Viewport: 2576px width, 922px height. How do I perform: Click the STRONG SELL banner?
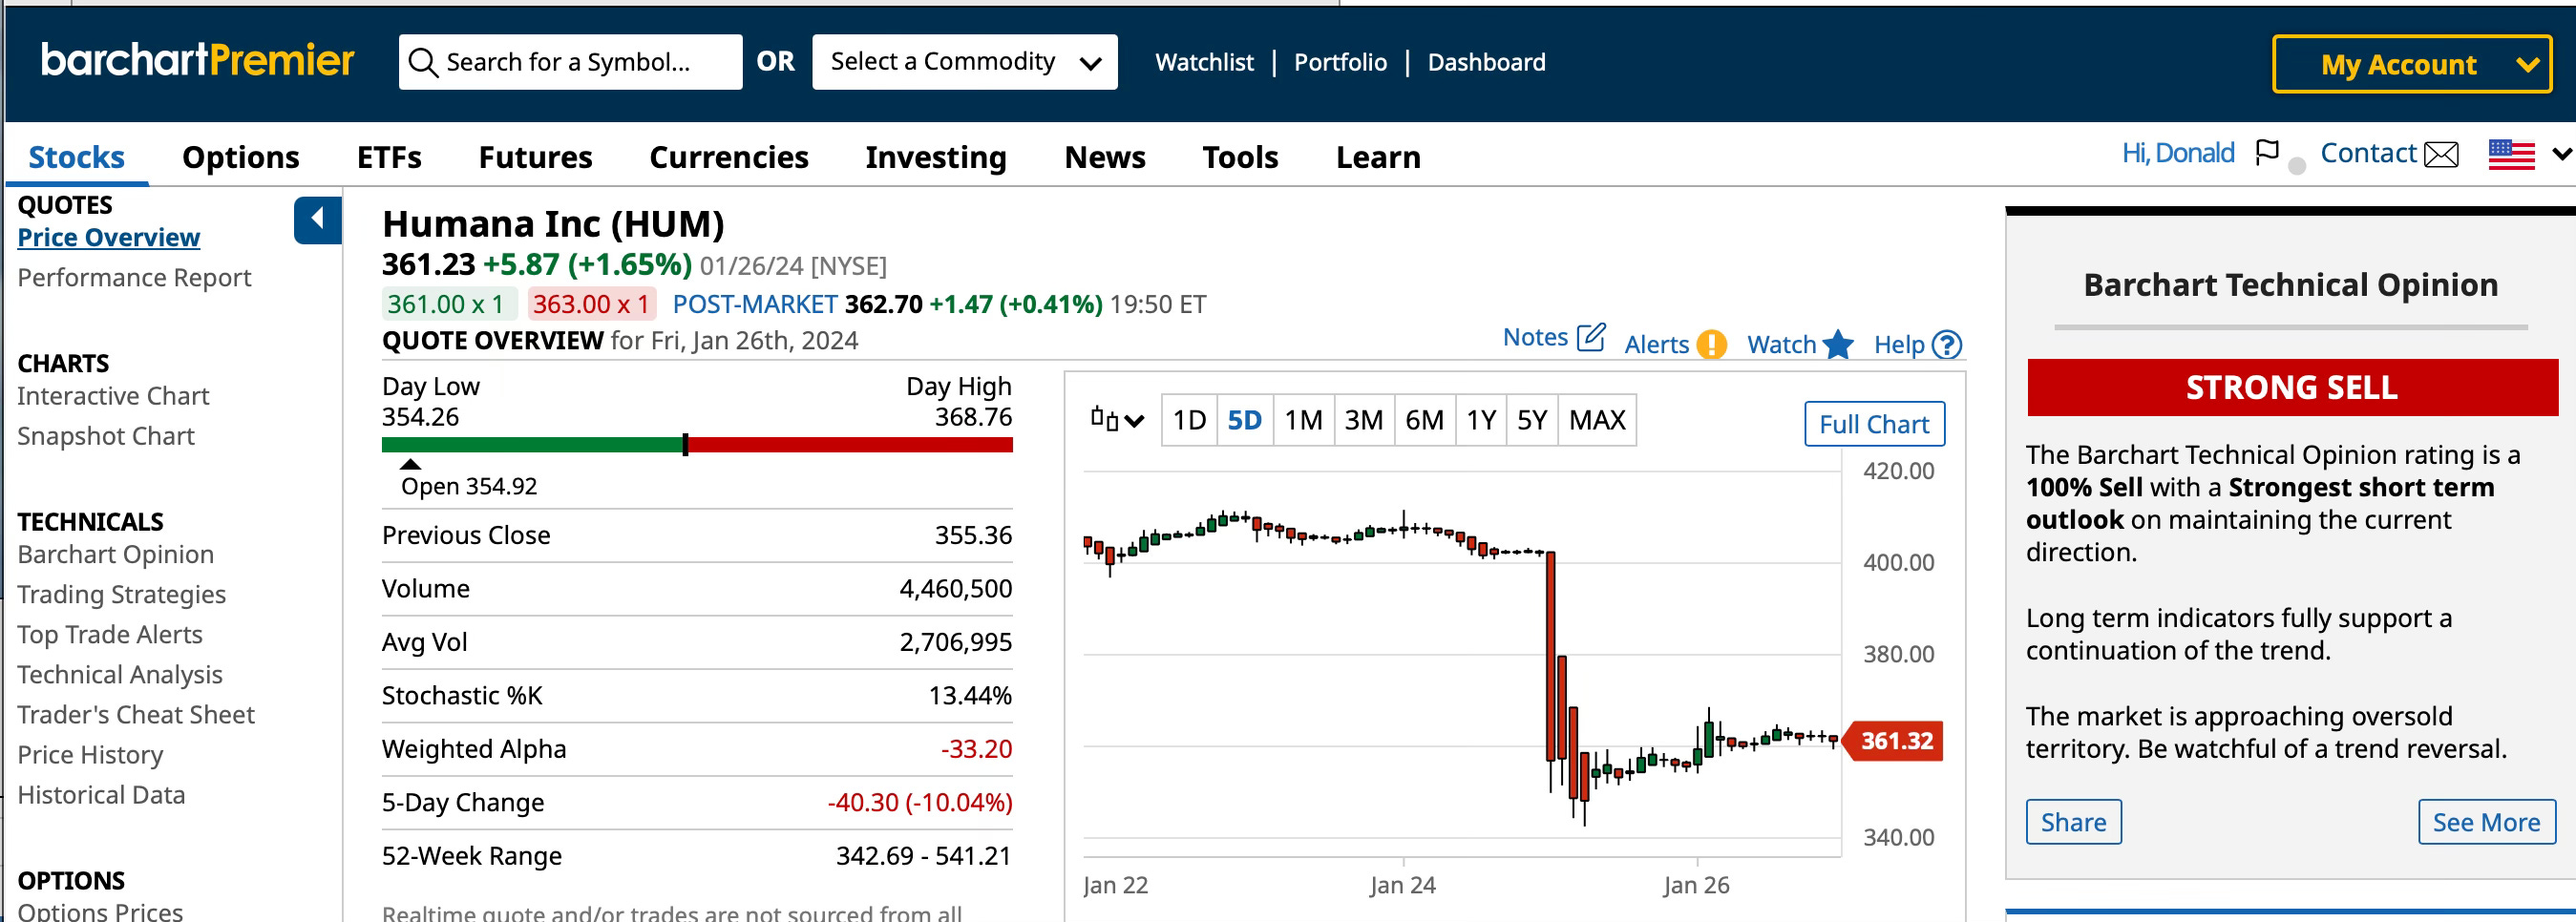2291,387
